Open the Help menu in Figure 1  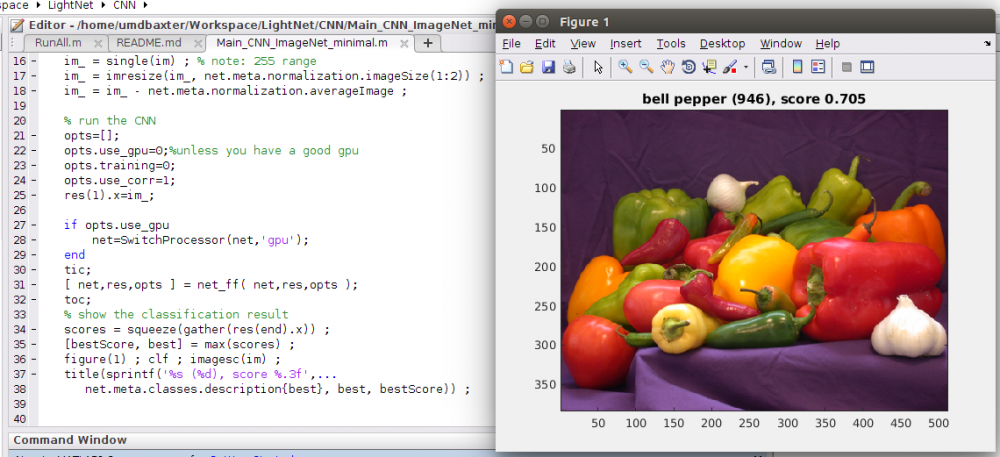(x=828, y=43)
